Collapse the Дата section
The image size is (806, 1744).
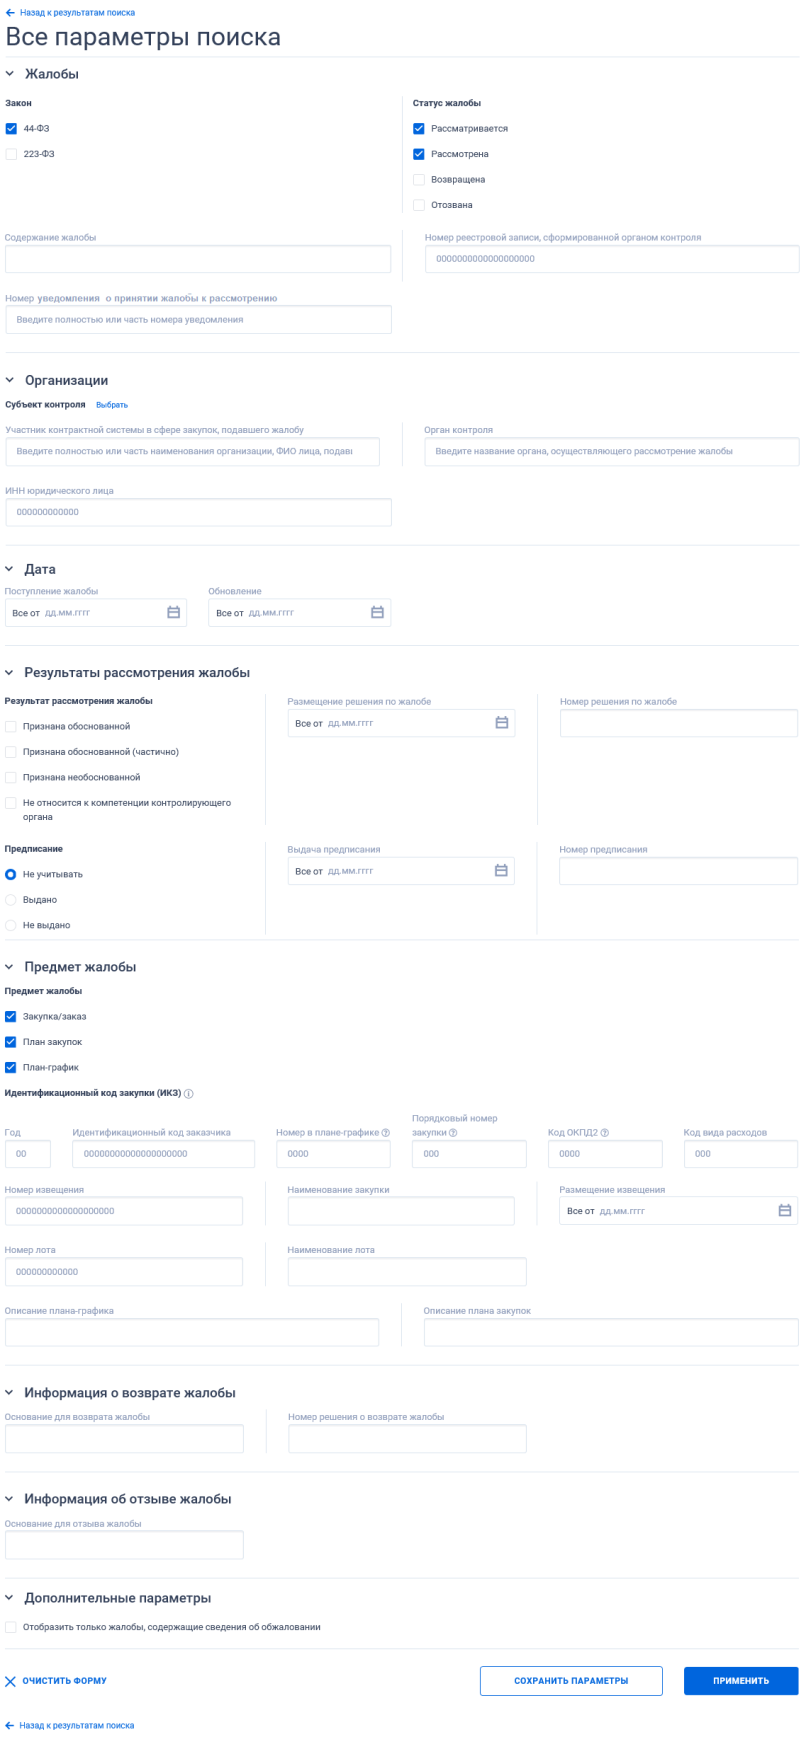(x=10, y=569)
